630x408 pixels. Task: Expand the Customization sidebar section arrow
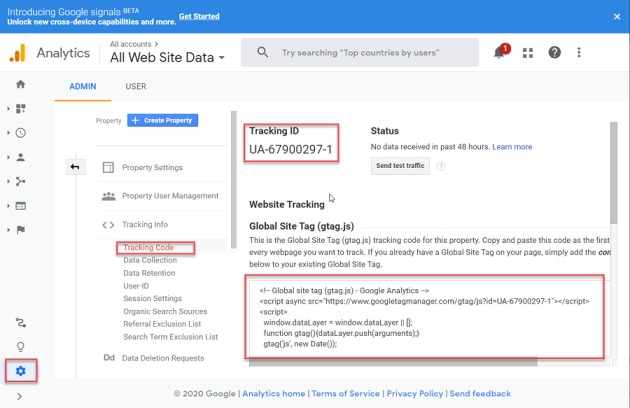[x=8, y=109]
